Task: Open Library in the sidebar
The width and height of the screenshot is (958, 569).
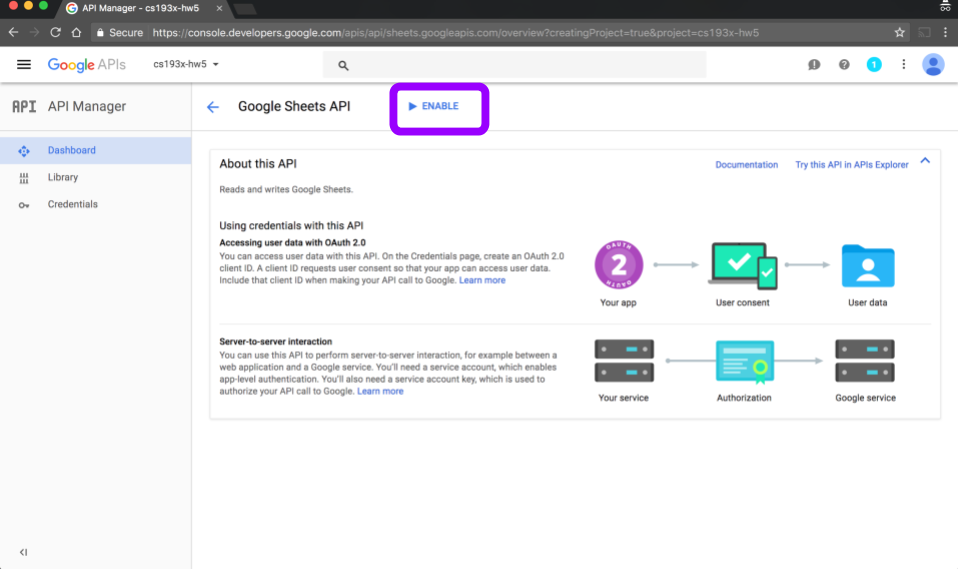Action: point(62,177)
